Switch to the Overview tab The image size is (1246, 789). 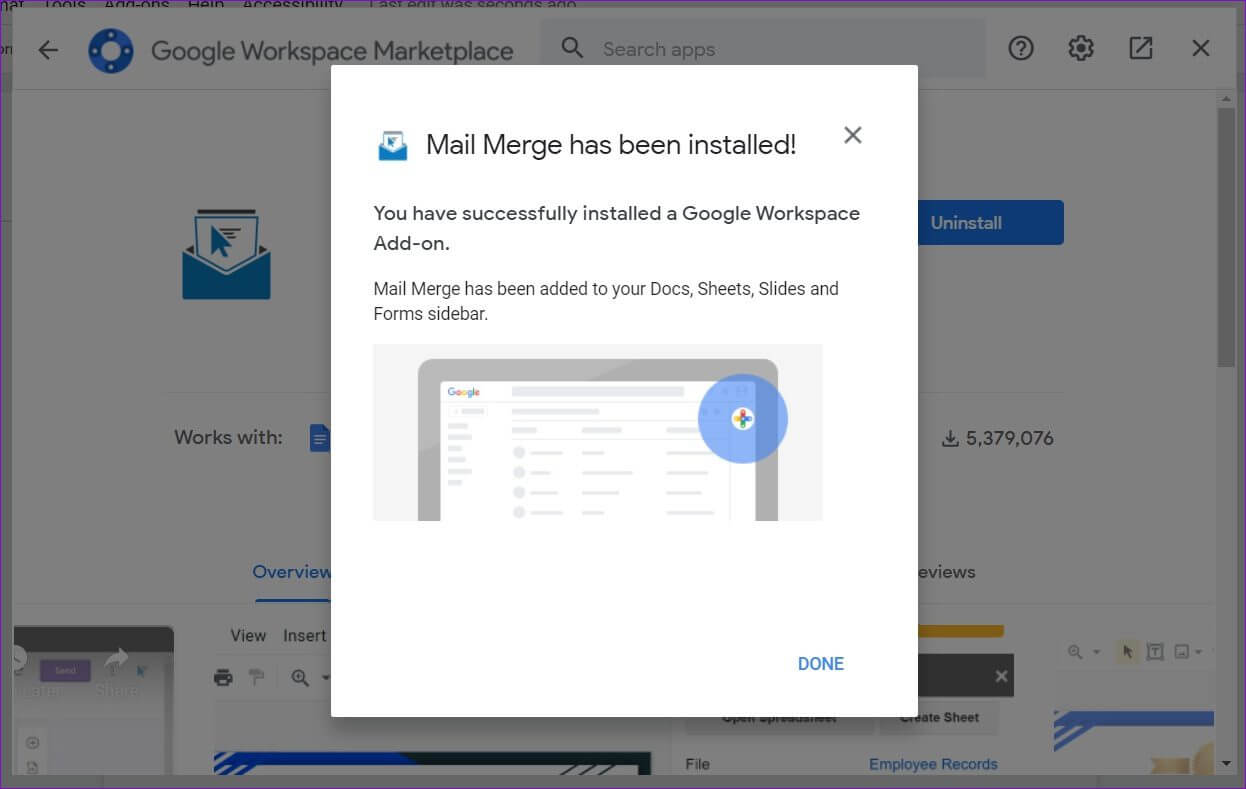(291, 572)
